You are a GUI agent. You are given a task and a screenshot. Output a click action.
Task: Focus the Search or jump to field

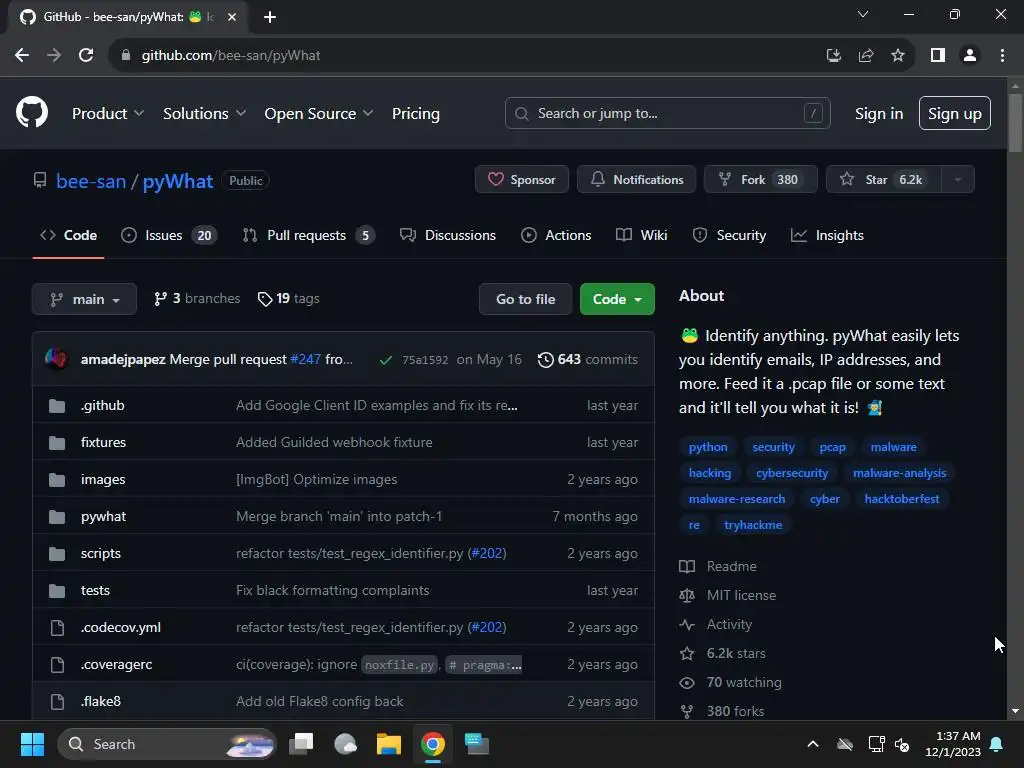[x=667, y=113]
